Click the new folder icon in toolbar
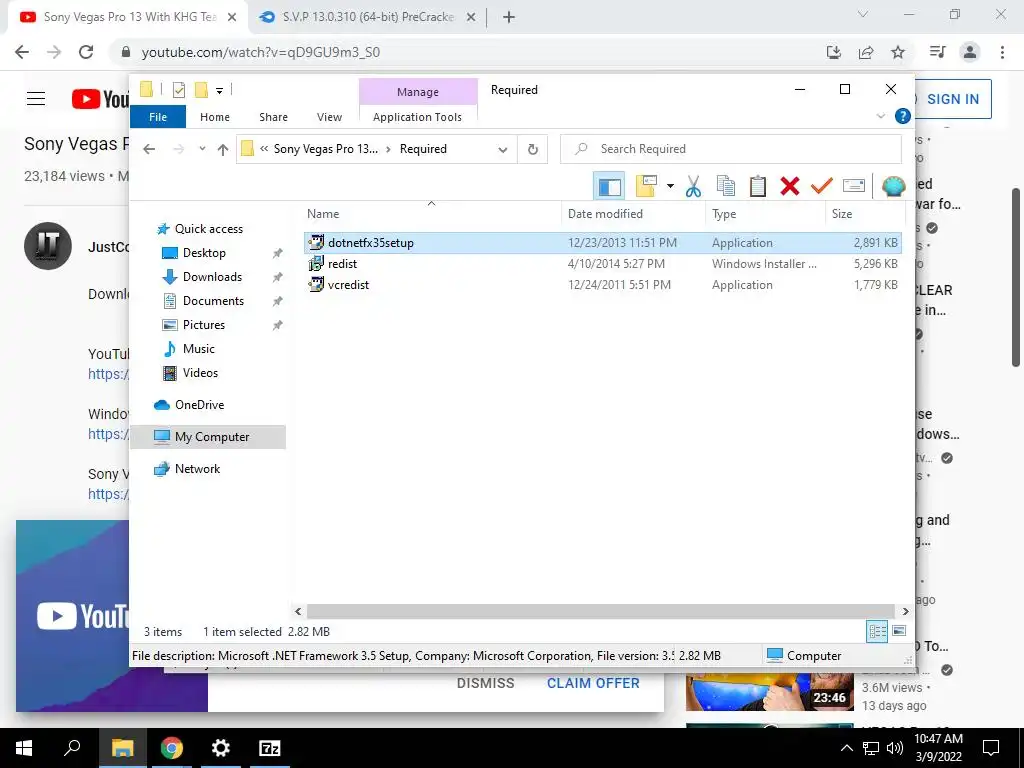This screenshot has height=768, width=1024. coord(646,186)
